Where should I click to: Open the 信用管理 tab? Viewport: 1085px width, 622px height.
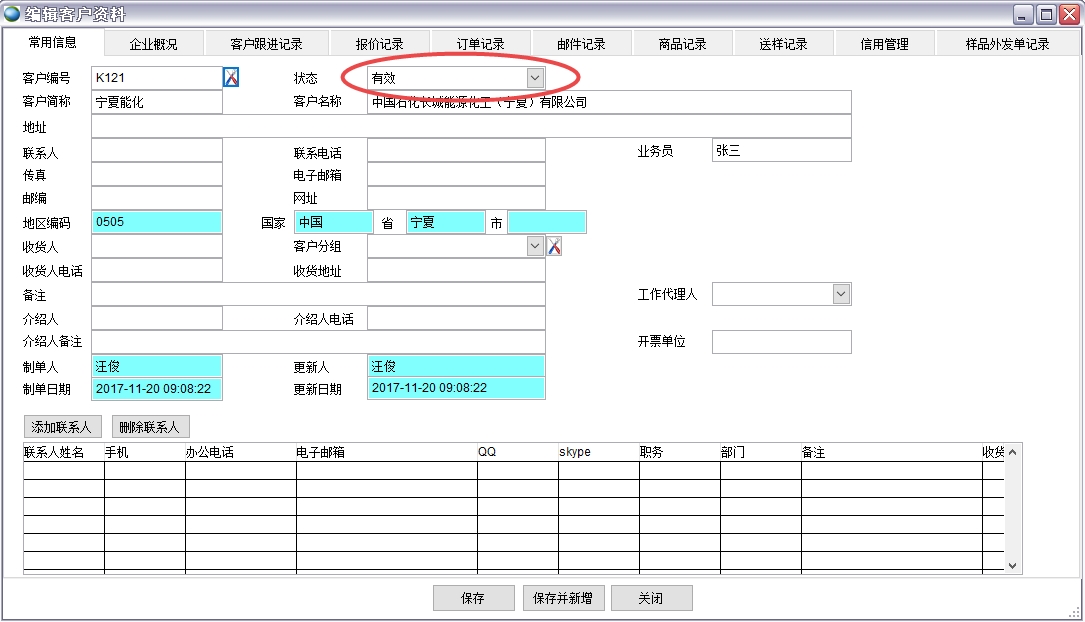click(x=885, y=44)
